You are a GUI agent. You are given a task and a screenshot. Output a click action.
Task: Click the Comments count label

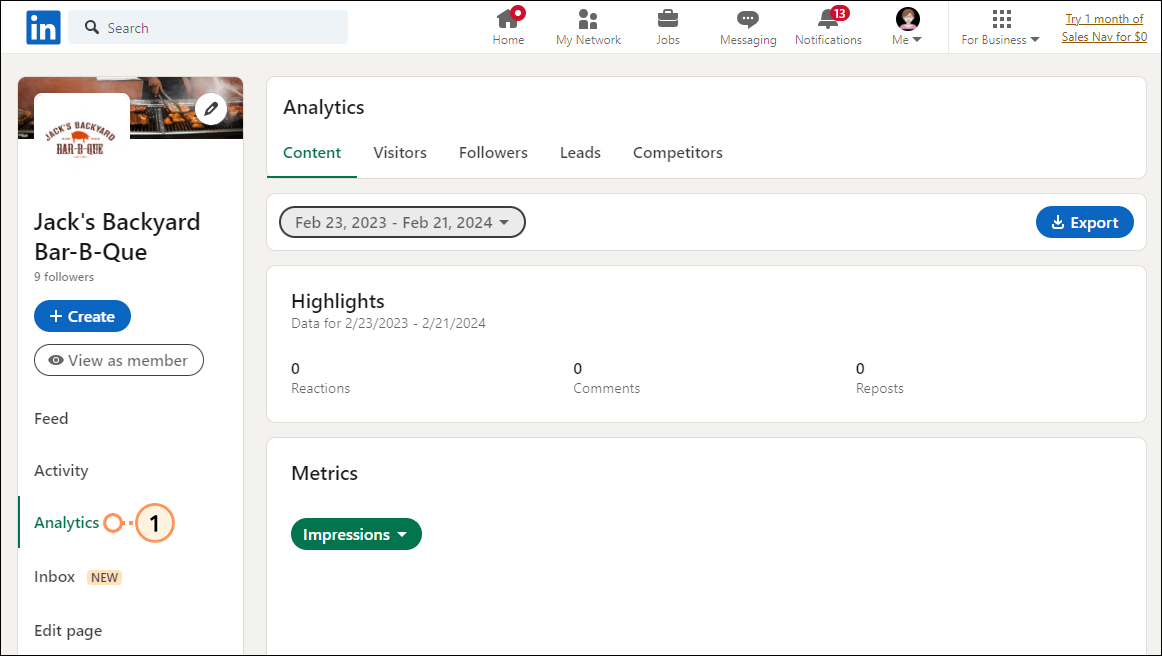pyautogui.click(x=606, y=388)
